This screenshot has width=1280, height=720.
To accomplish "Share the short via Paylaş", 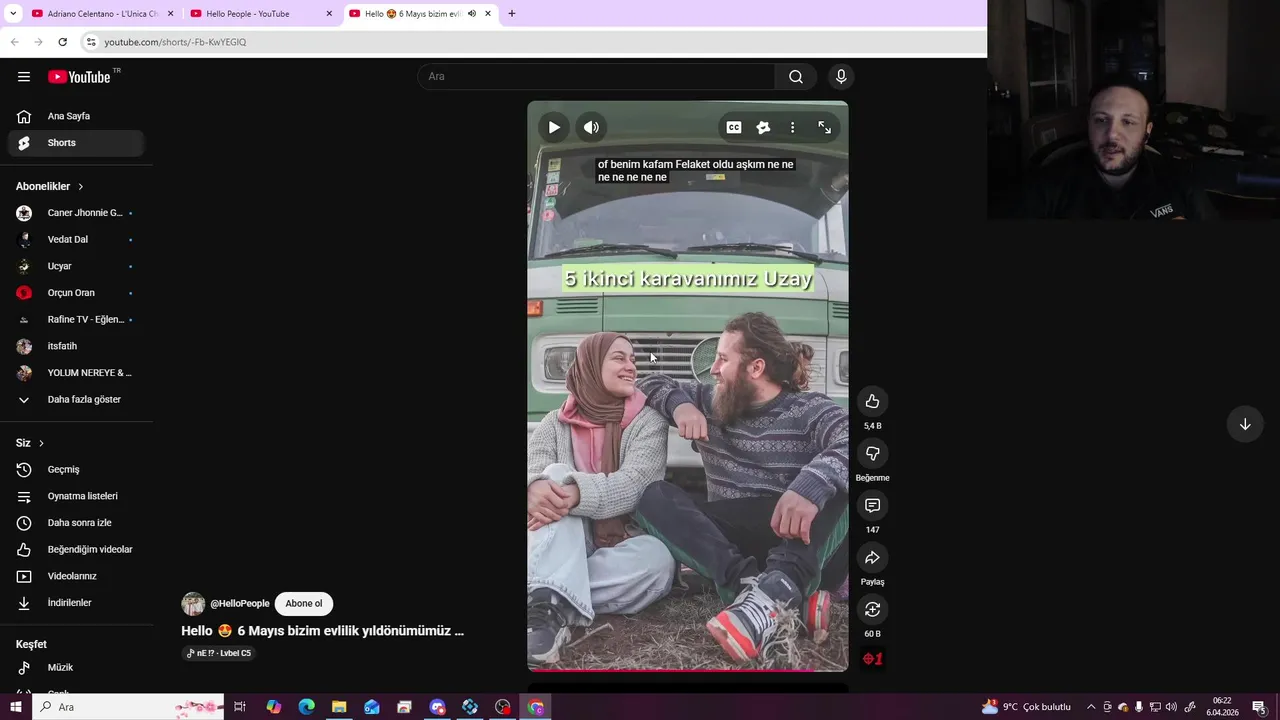I will pyautogui.click(x=872, y=557).
